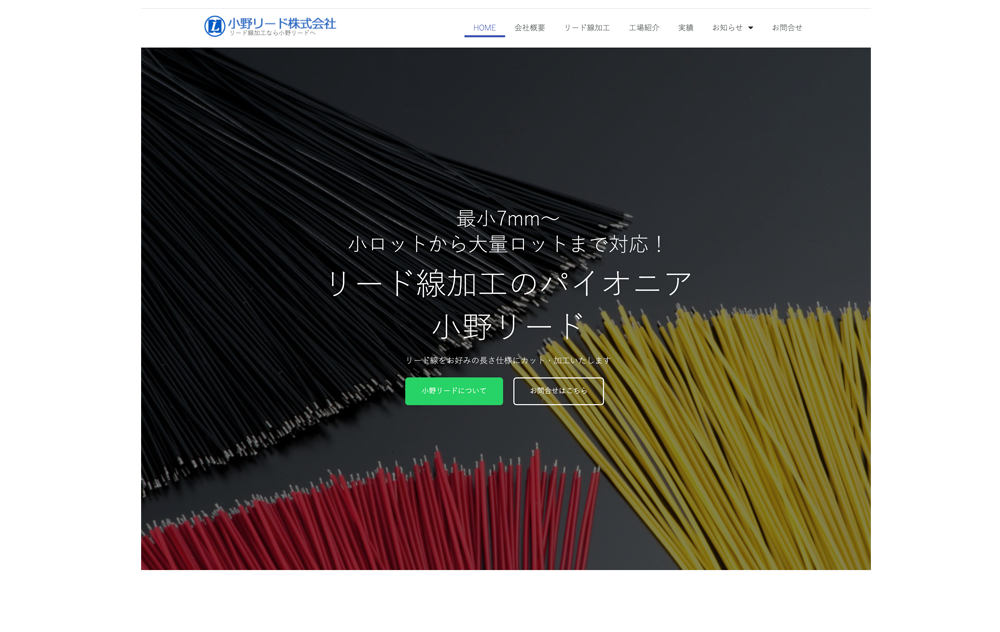Image resolution: width=1000 pixels, height=632 pixels.
Task: Click the tagline under company logo
Action: (272, 33)
